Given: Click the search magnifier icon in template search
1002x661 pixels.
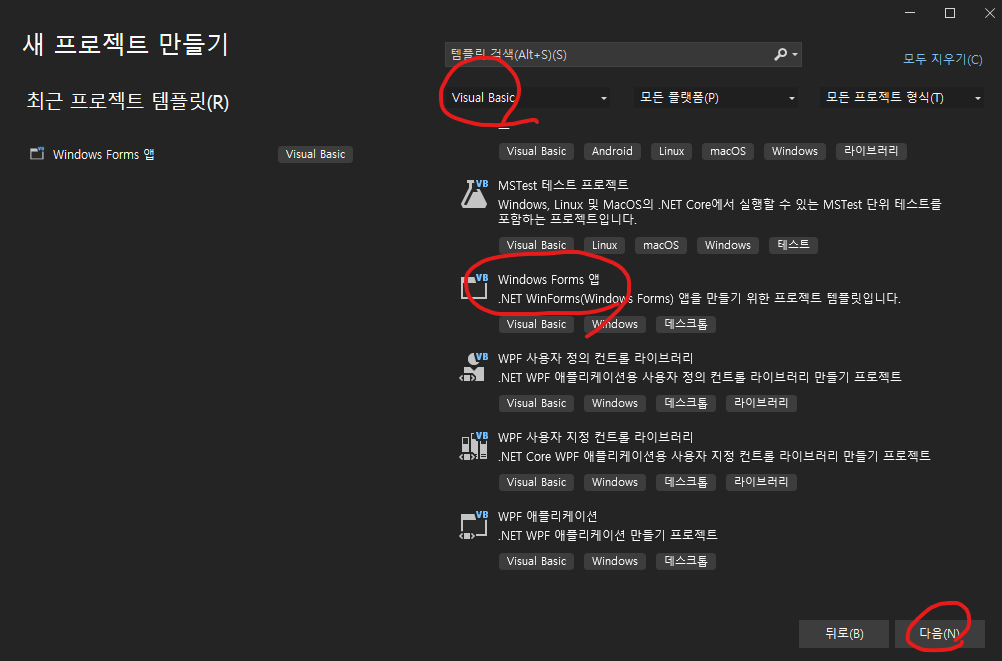Looking at the screenshot, I should 780,54.
